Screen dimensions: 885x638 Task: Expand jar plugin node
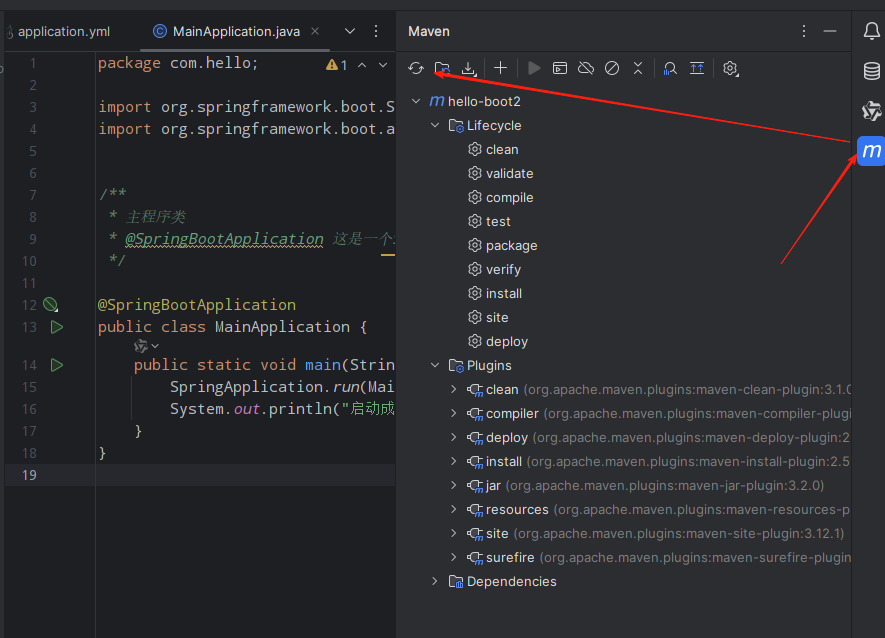pyautogui.click(x=454, y=485)
